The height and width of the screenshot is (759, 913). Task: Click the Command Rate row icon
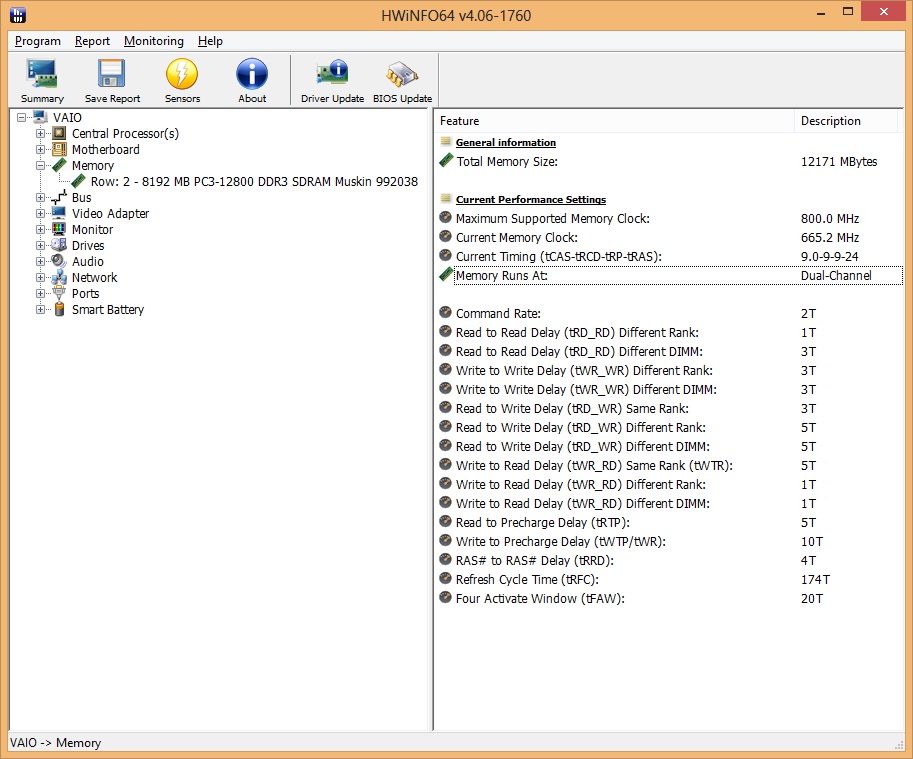pos(445,313)
